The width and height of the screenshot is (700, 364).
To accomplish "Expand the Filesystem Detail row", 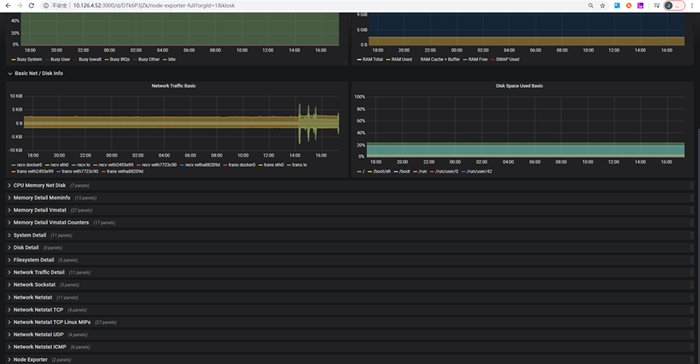I will tap(349, 260).
